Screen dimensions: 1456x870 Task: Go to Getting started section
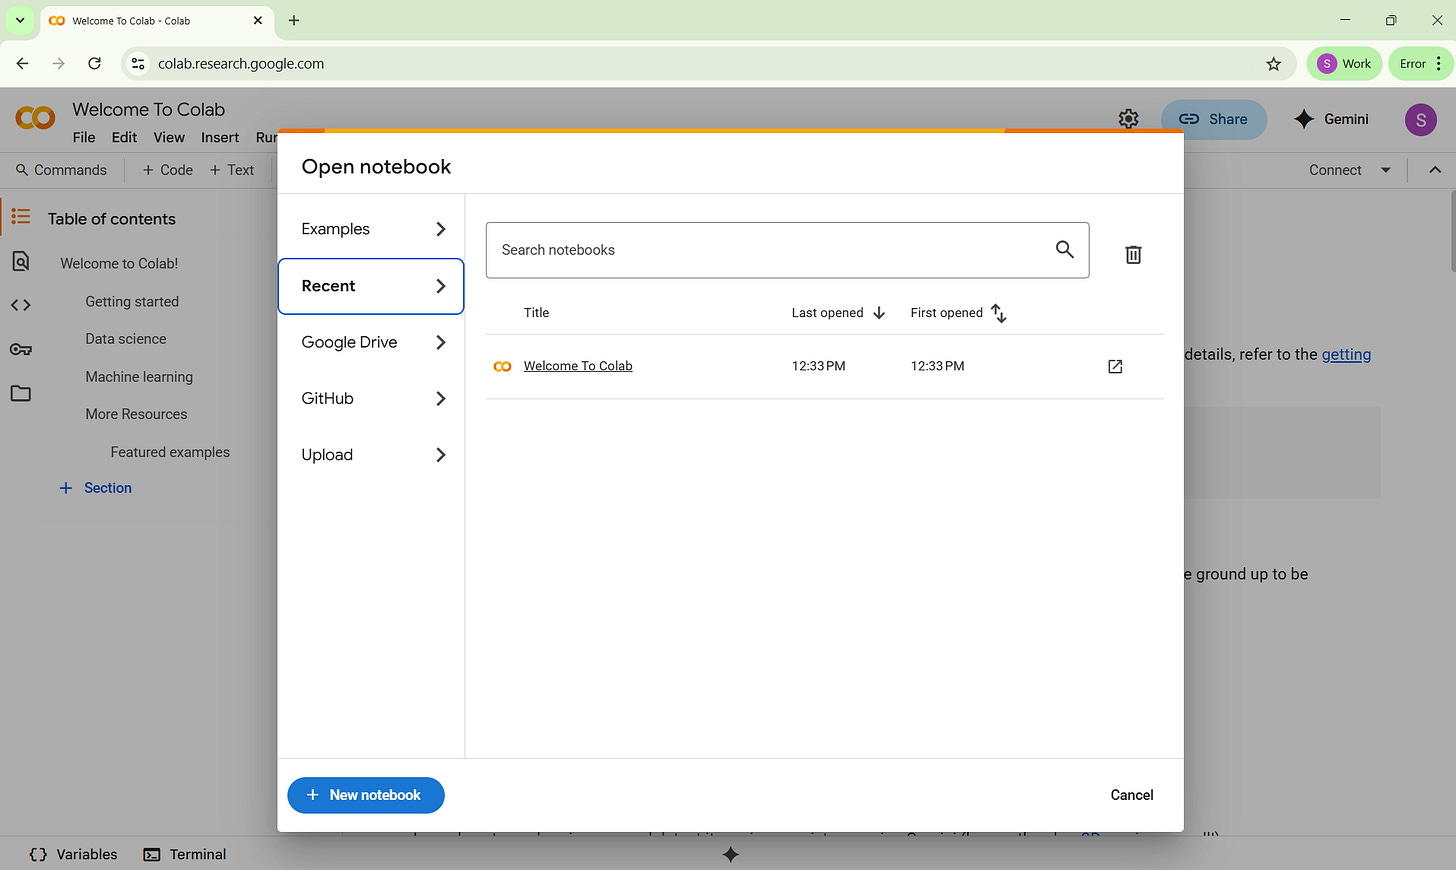point(132,301)
